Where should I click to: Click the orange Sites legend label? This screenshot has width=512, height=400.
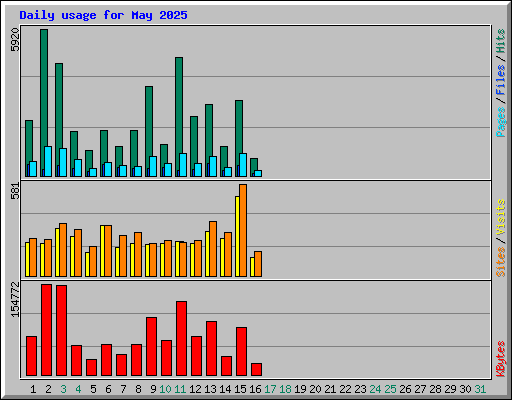tap(501, 262)
